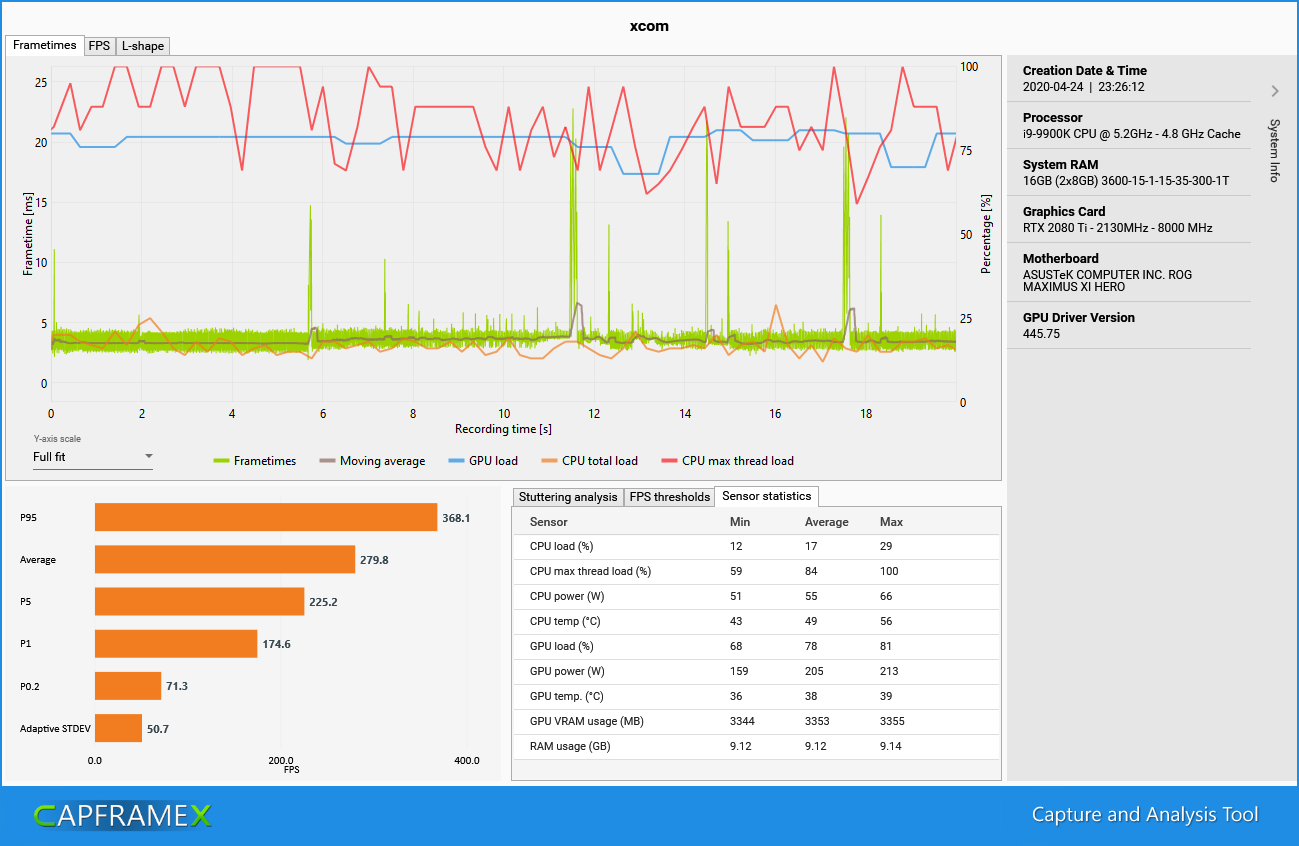Click the Motherboard ASUSTeK entry
This screenshot has height=846, width=1299.
[x=1131, y=272]
